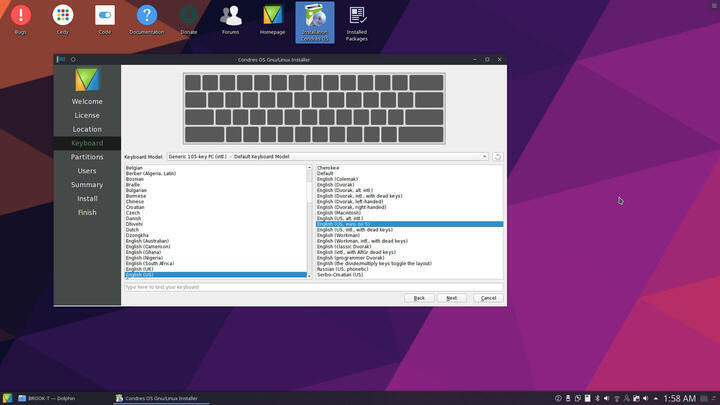720x405 pixels.
Task: Open the Keyboard Model dropdown
Action: [328, 157]
